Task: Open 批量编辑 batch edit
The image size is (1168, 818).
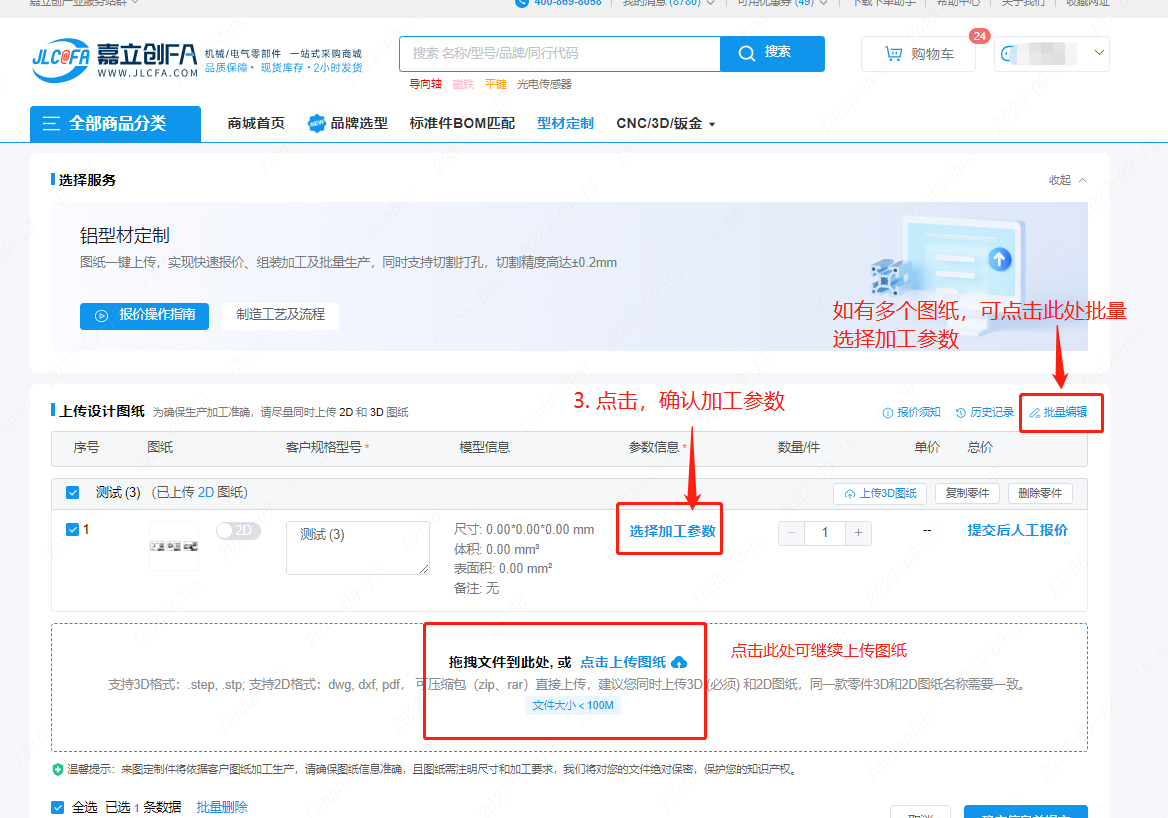Action: point(1058,412)
